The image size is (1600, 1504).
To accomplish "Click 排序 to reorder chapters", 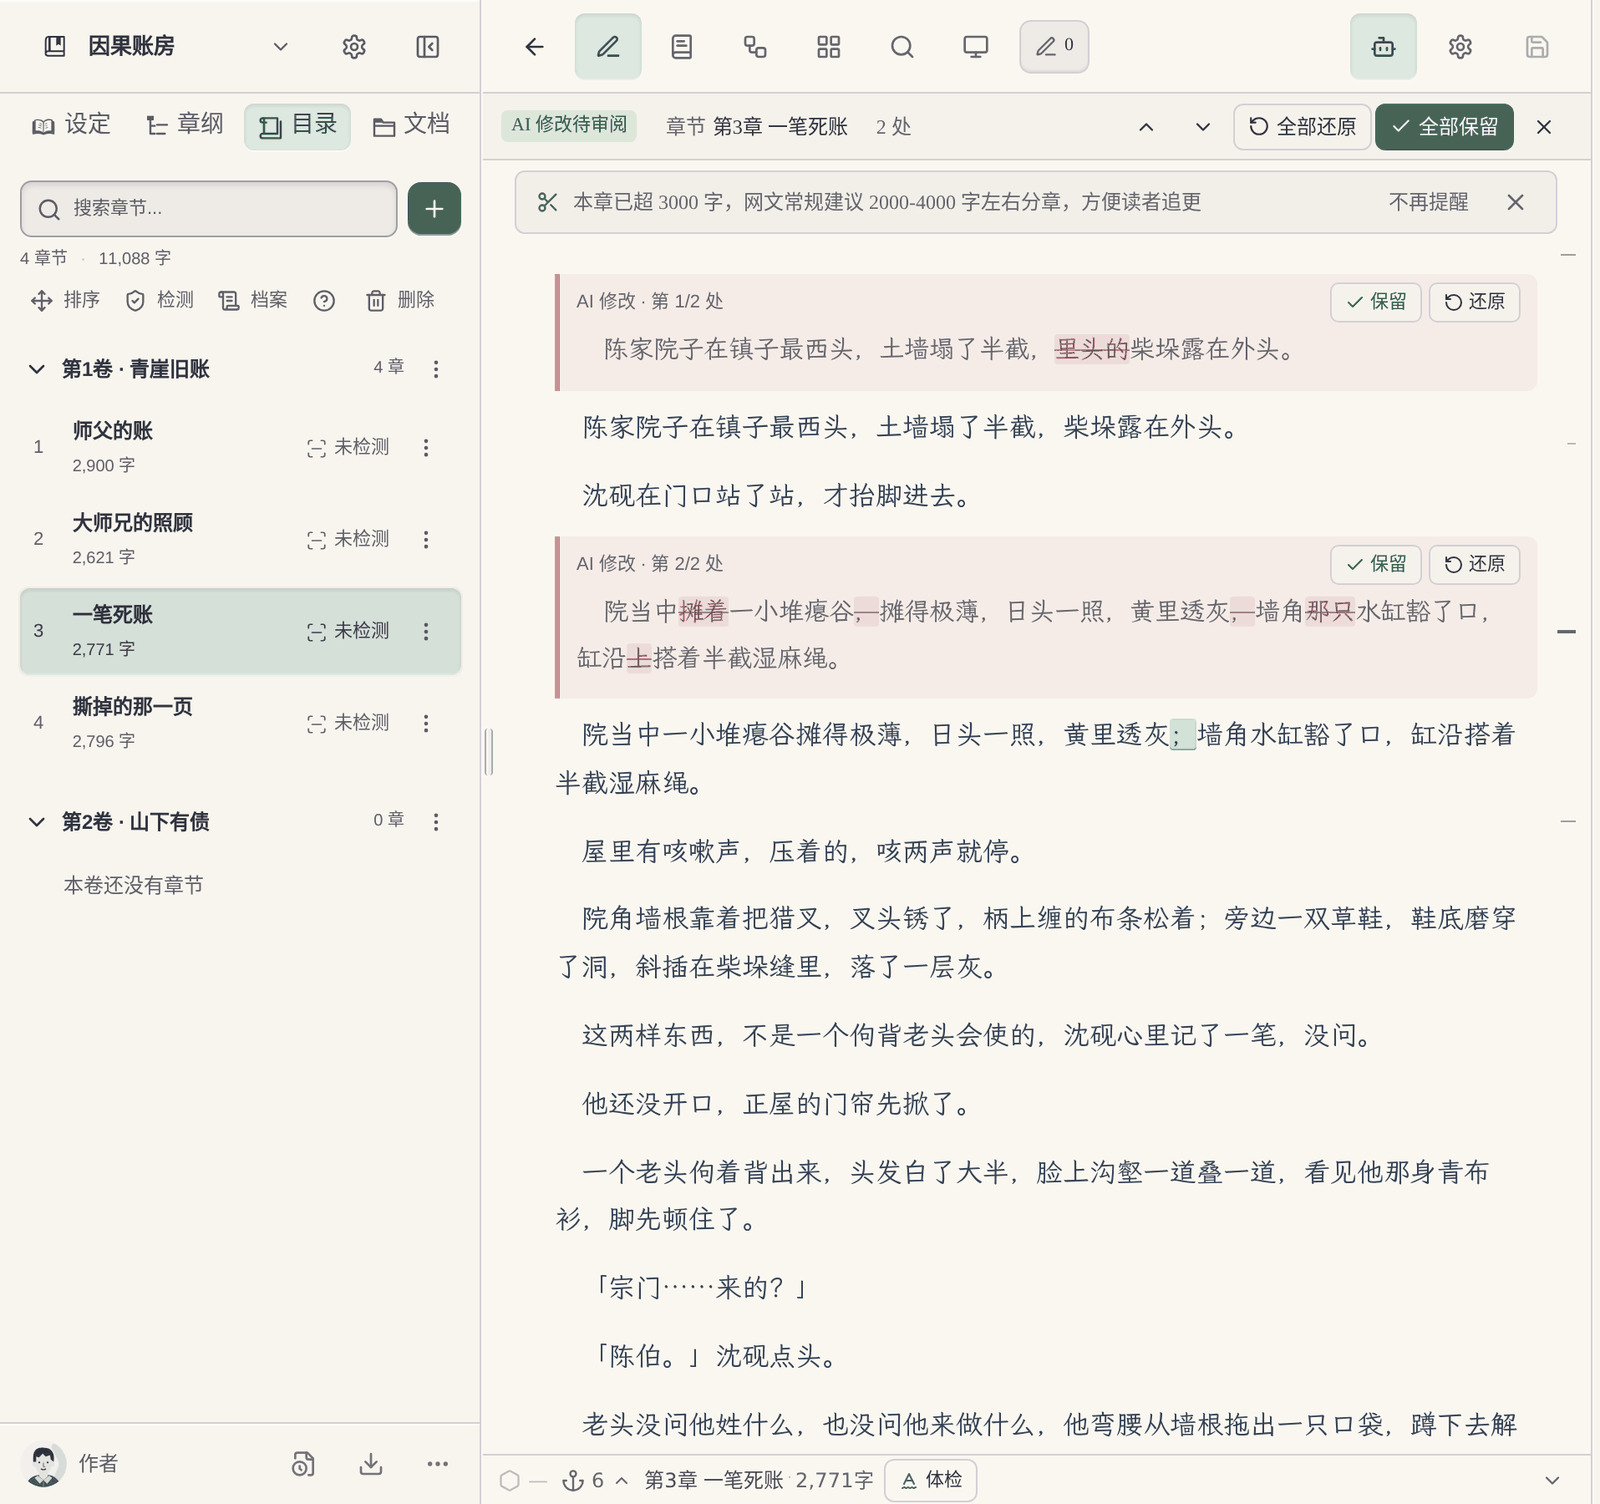I will tap(66, 300).
